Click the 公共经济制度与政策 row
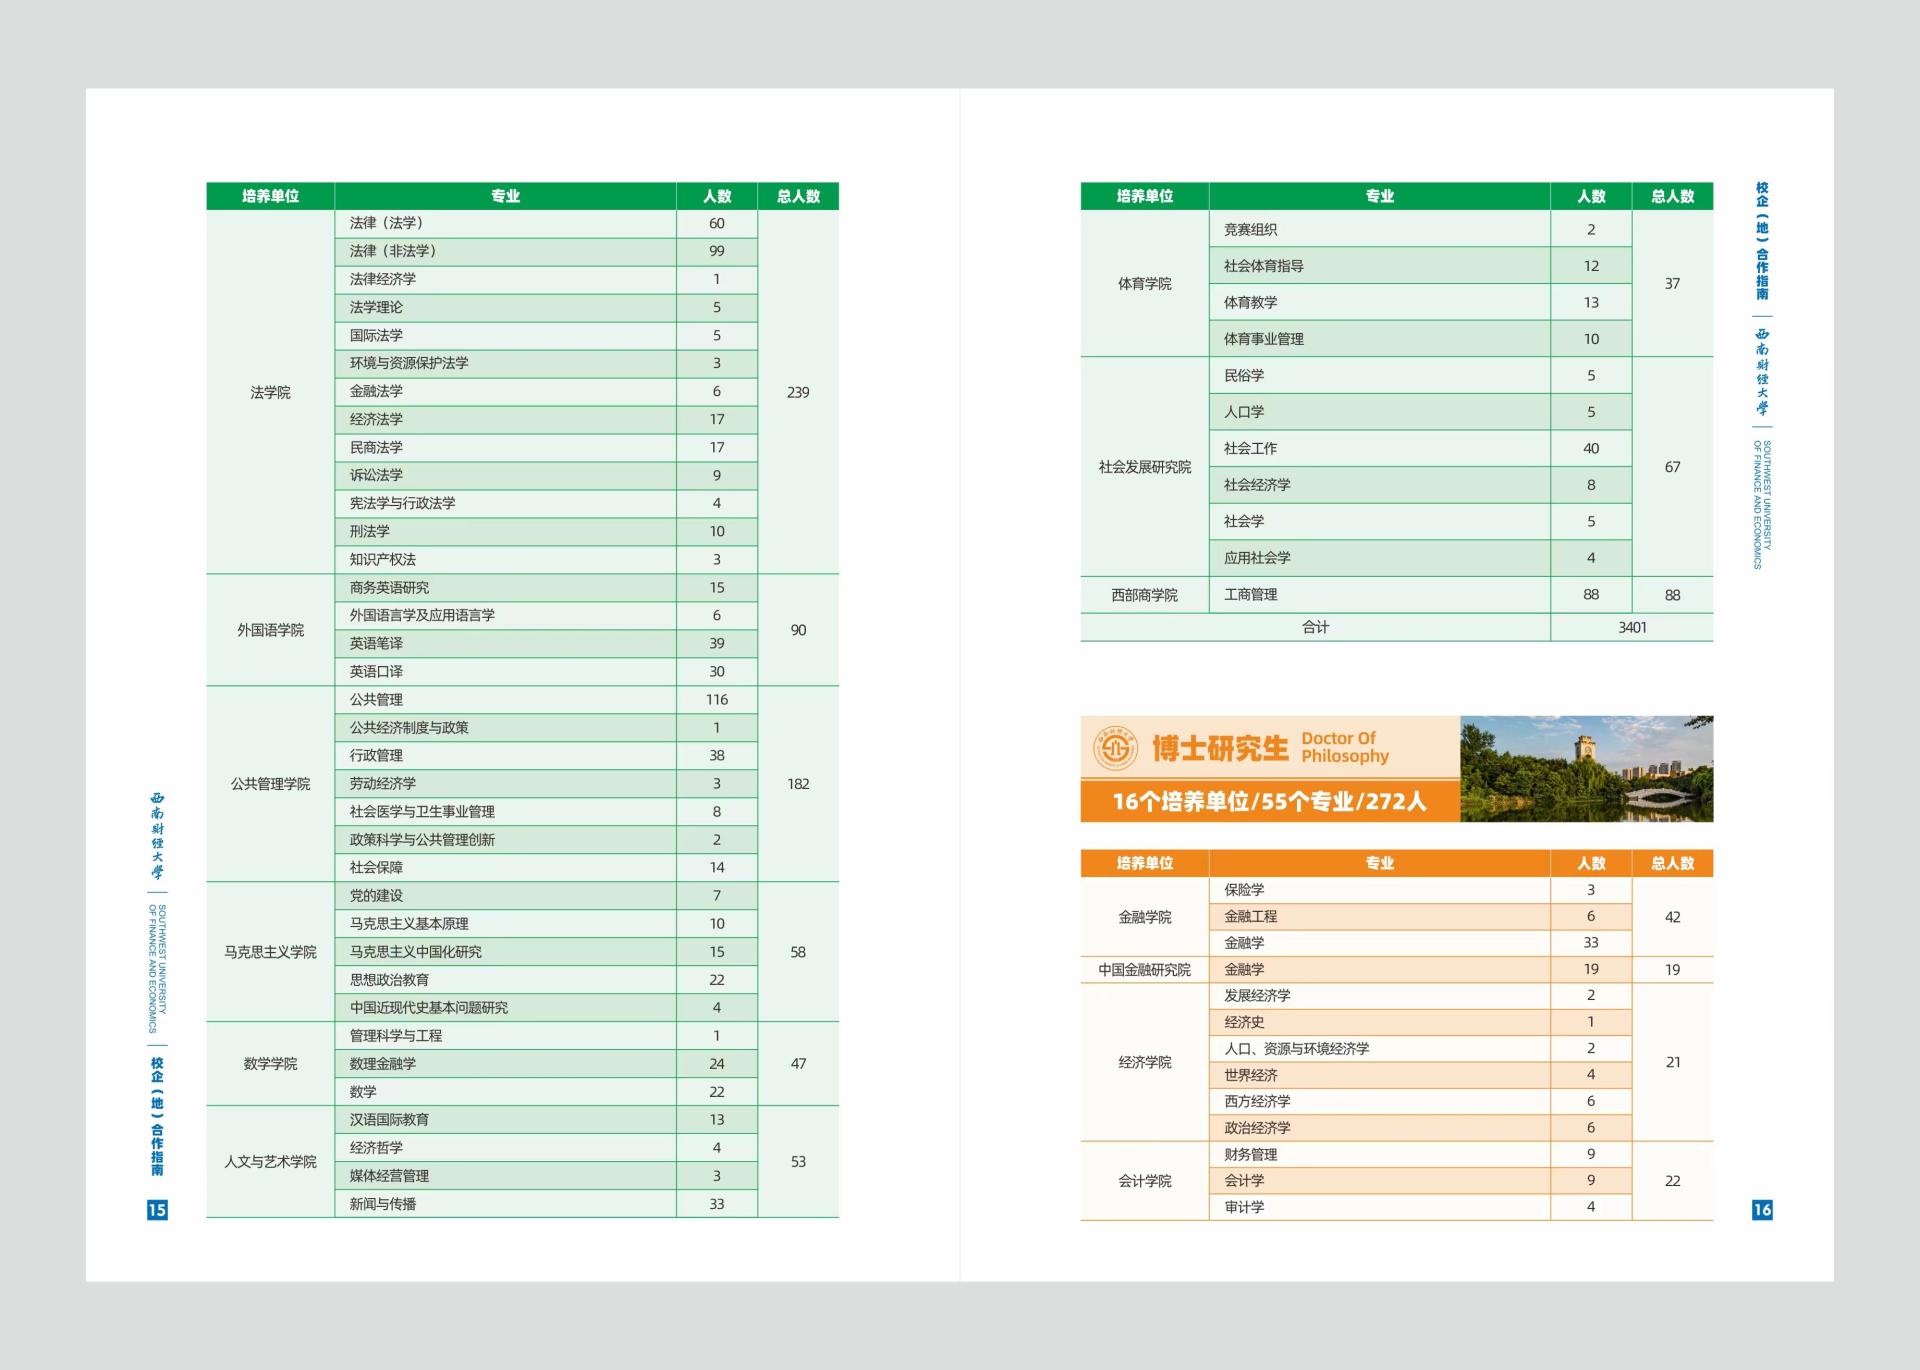Image resolution: width=1920 pixels, height=1370 pixels. click(x=546, y=728)
